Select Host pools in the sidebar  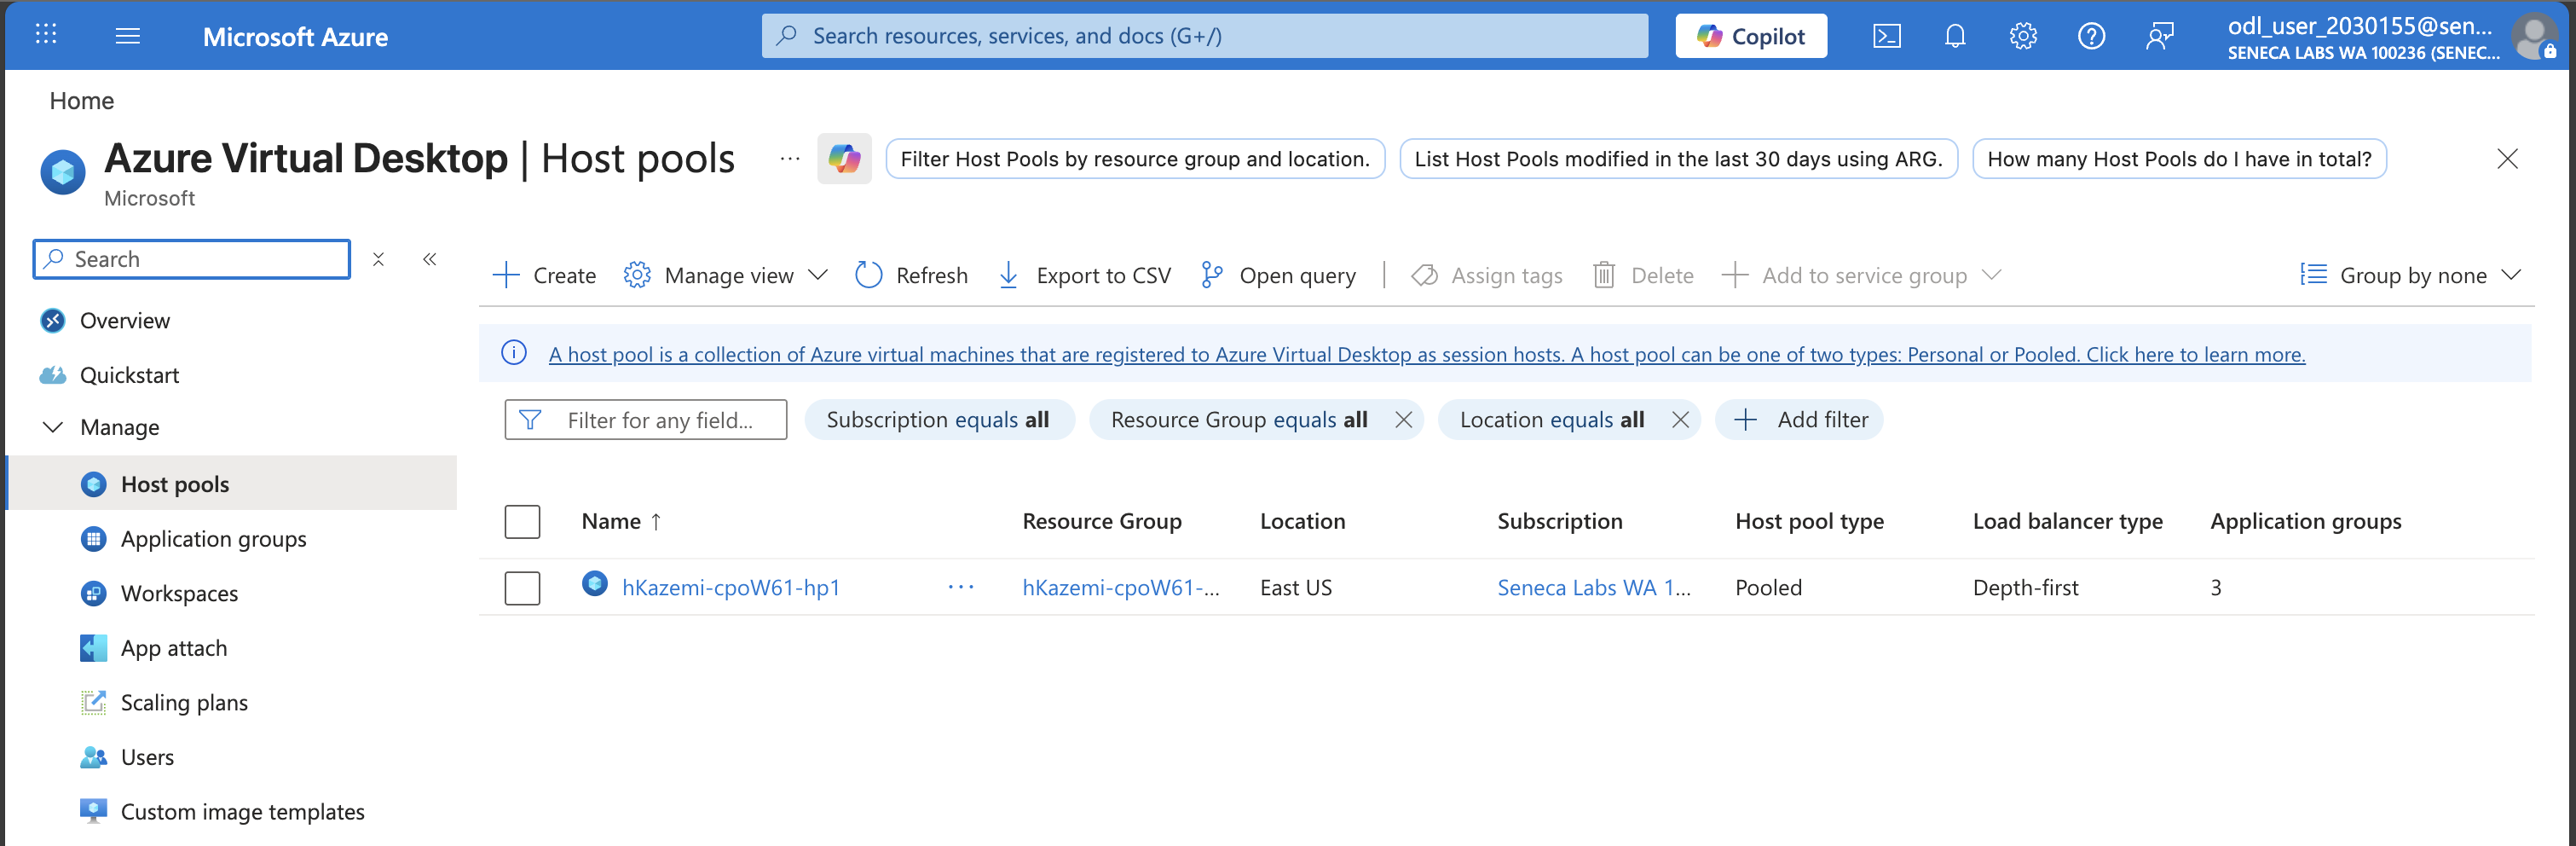[232, 484]
